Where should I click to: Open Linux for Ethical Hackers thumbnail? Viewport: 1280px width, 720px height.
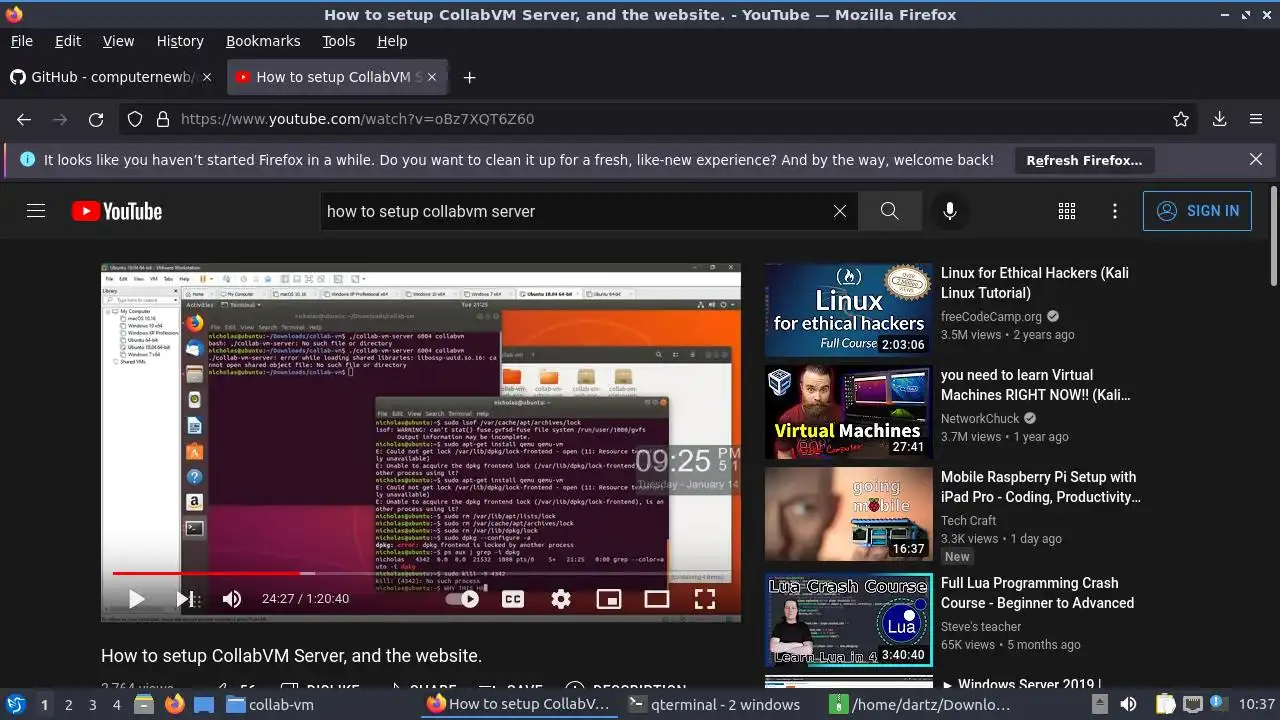coord(848,310)
